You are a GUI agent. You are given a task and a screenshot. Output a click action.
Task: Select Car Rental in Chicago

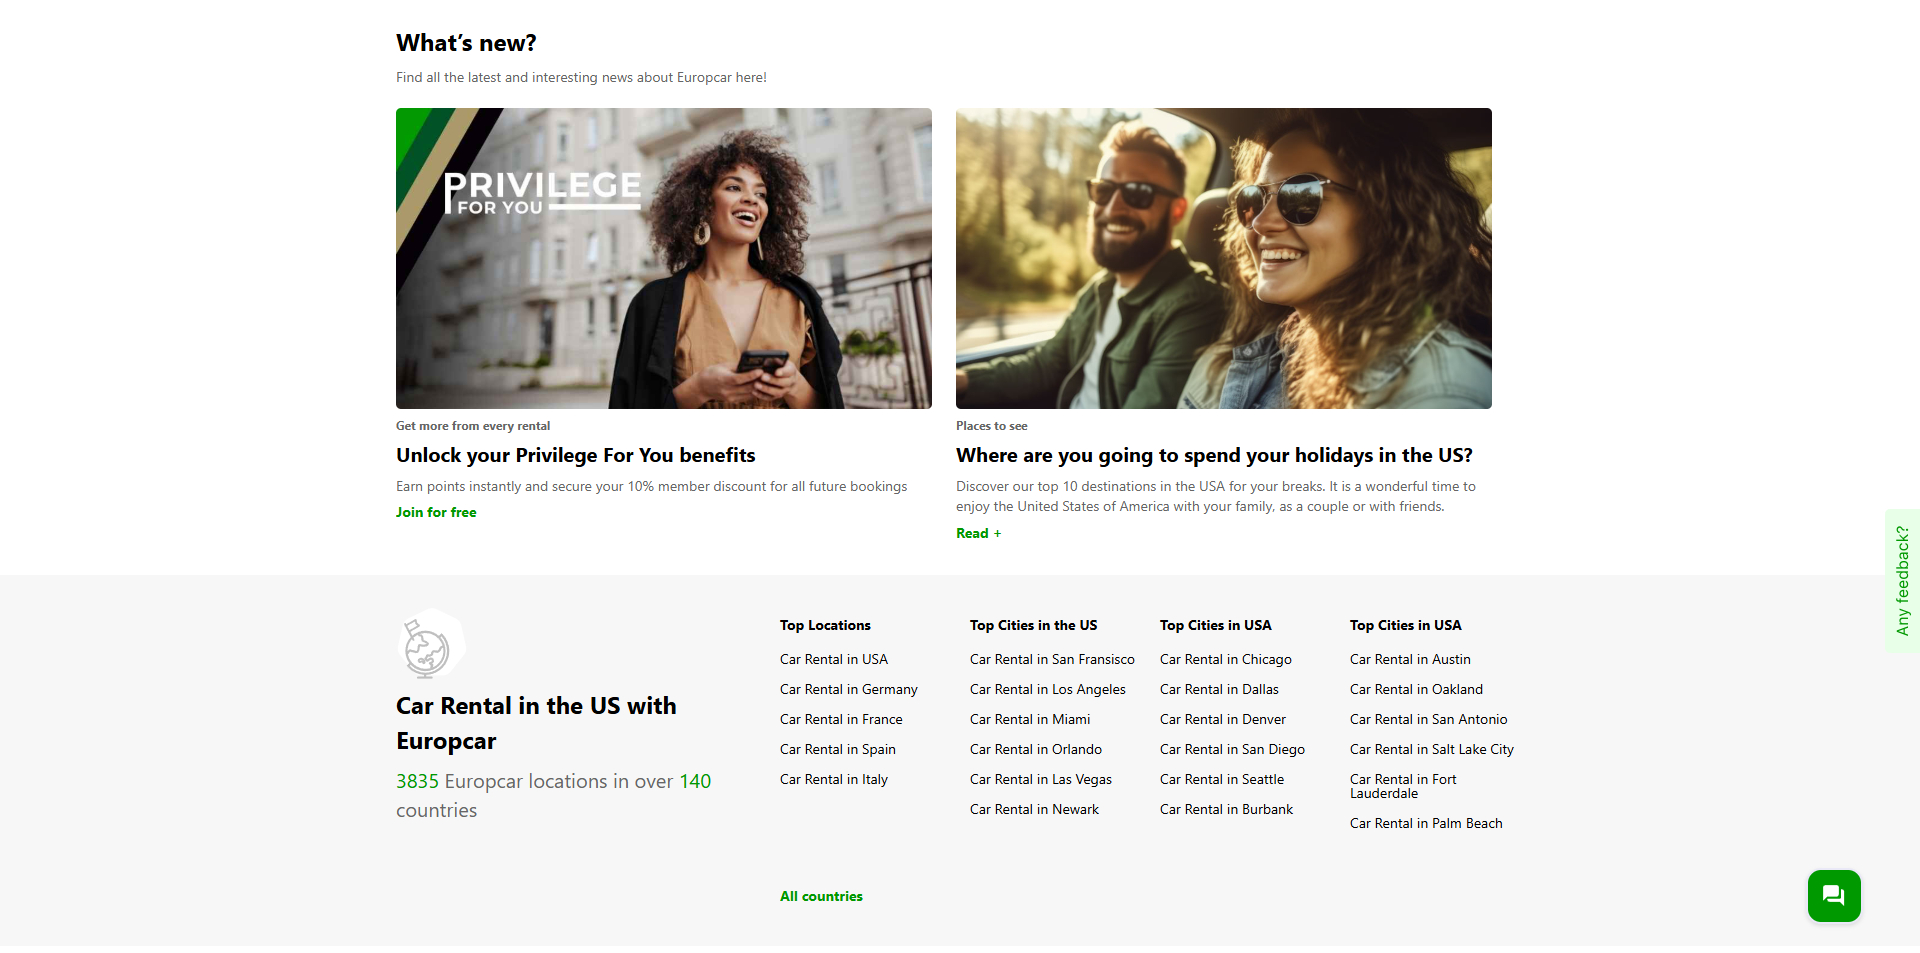[1225, 659]
